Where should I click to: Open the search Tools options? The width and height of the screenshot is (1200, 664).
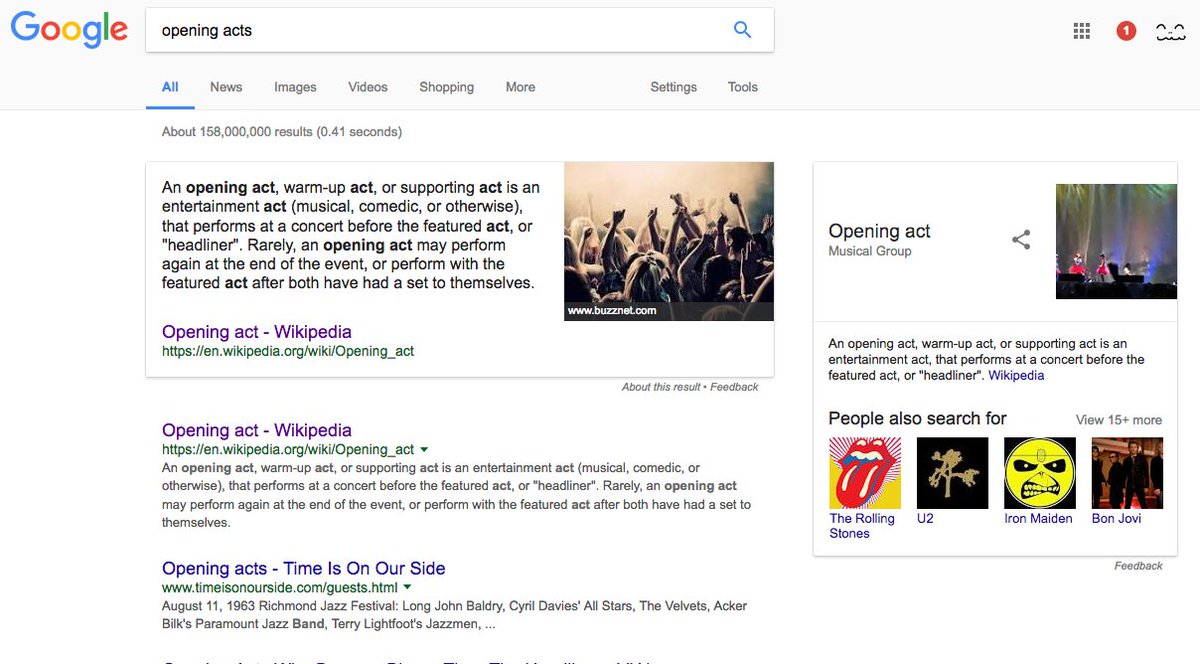(743, 87)
